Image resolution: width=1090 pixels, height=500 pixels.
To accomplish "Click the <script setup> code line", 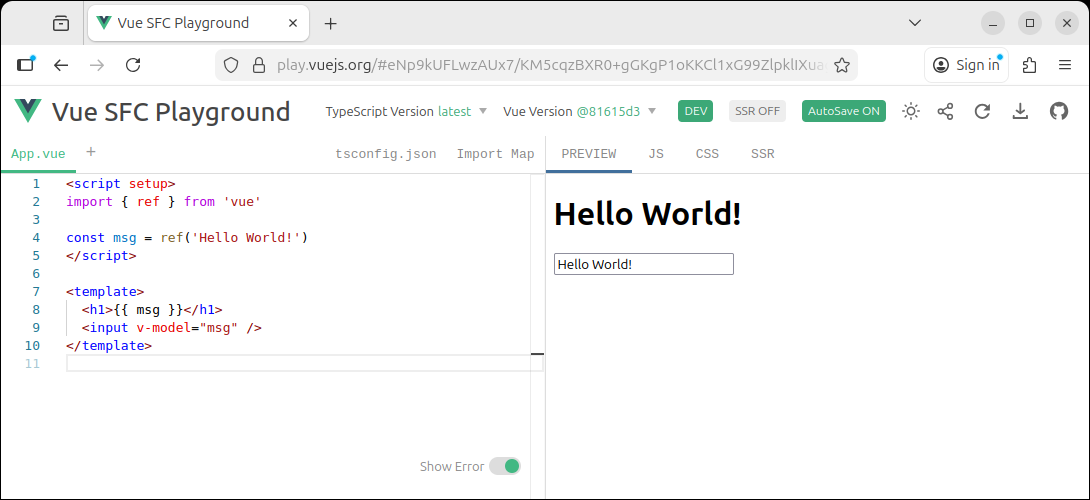I will pos(121,184).
